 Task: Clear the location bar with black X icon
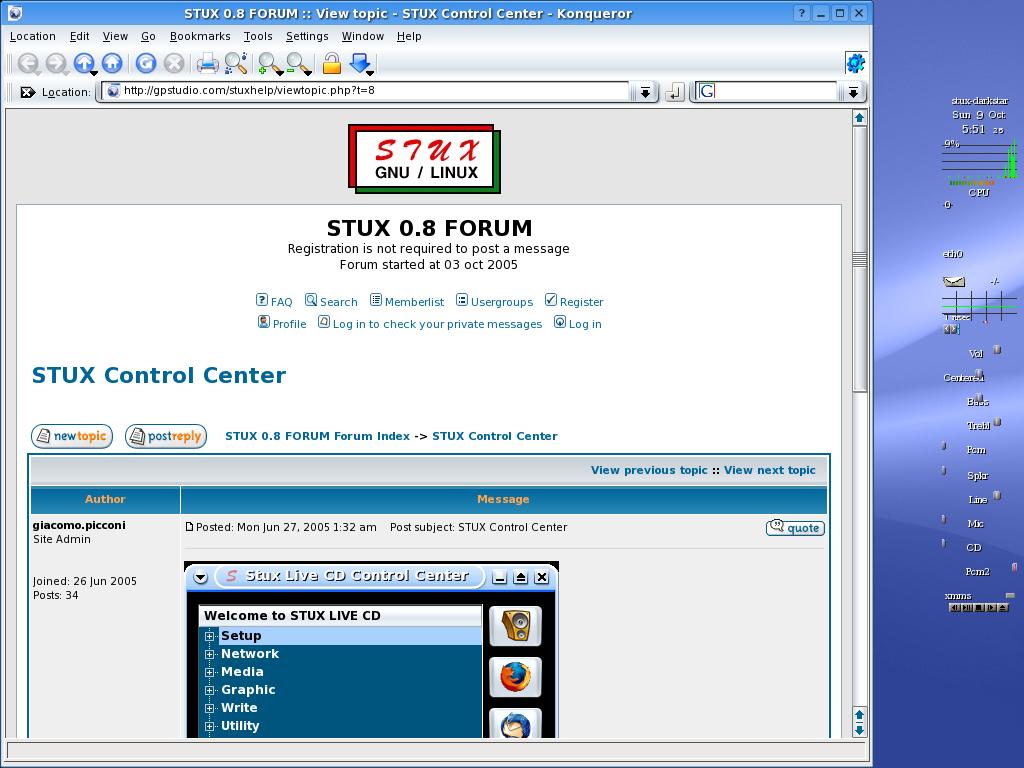[27, 92]
